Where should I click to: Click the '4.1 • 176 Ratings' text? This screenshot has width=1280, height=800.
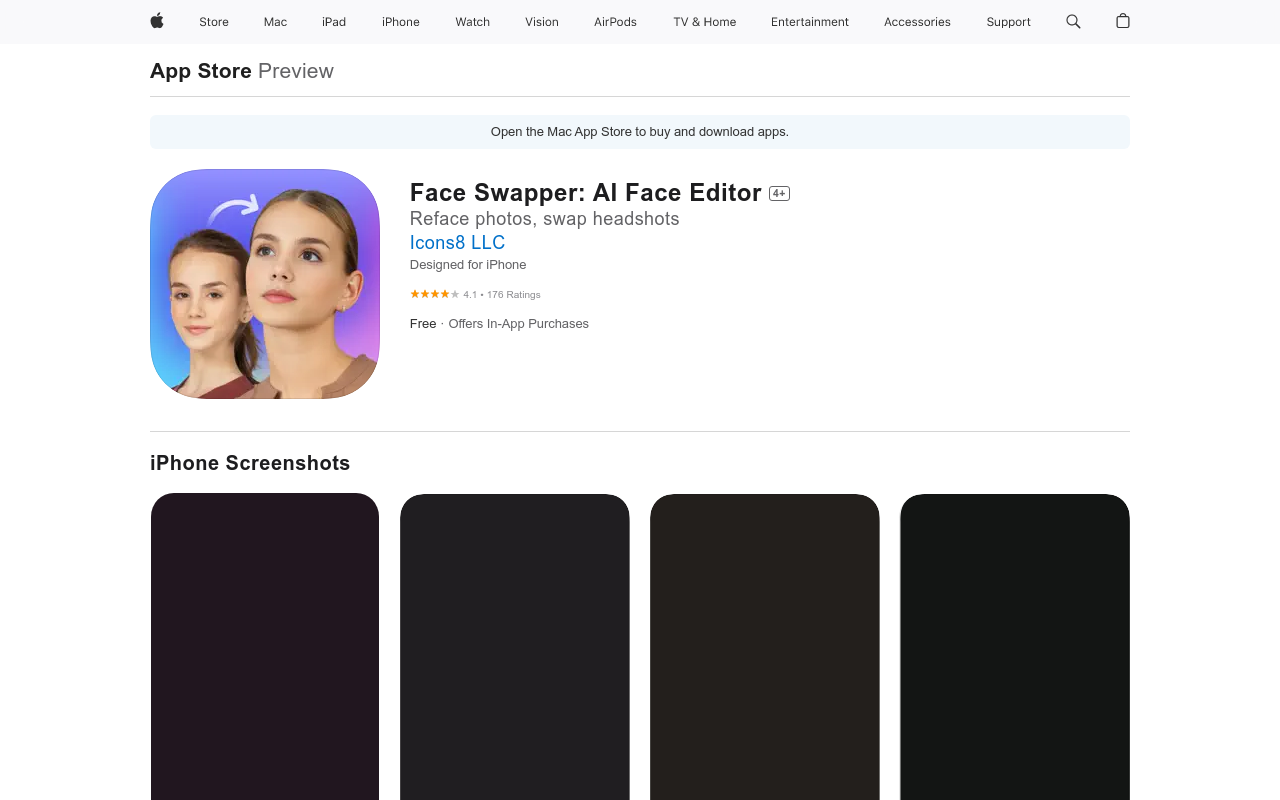[502, 295]
